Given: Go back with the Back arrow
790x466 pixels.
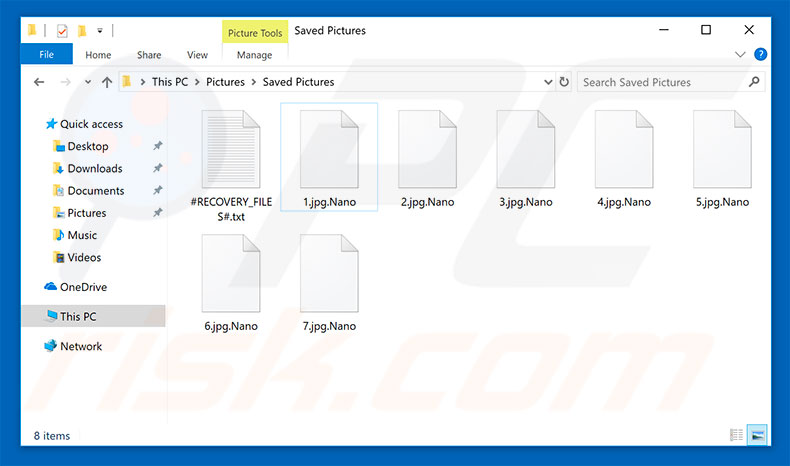Looking at the screenshot, I should (x=39, y=82).
